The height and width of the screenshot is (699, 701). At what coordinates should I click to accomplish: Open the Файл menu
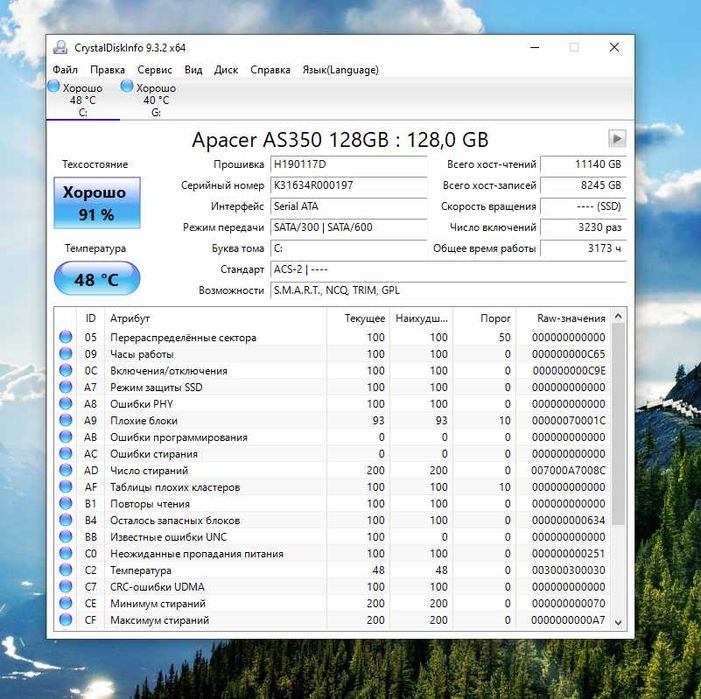[65, 70]
